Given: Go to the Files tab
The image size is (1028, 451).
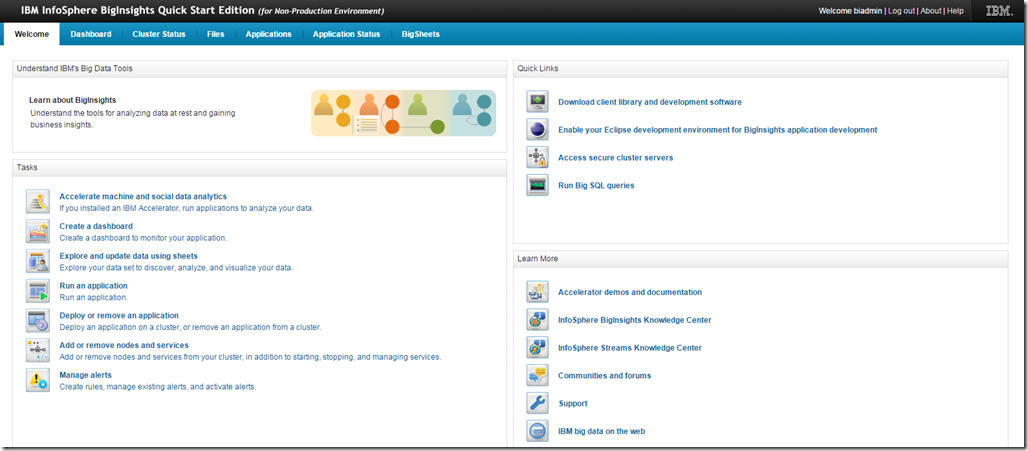Looking at the screenshot, I should click(216, 34).
